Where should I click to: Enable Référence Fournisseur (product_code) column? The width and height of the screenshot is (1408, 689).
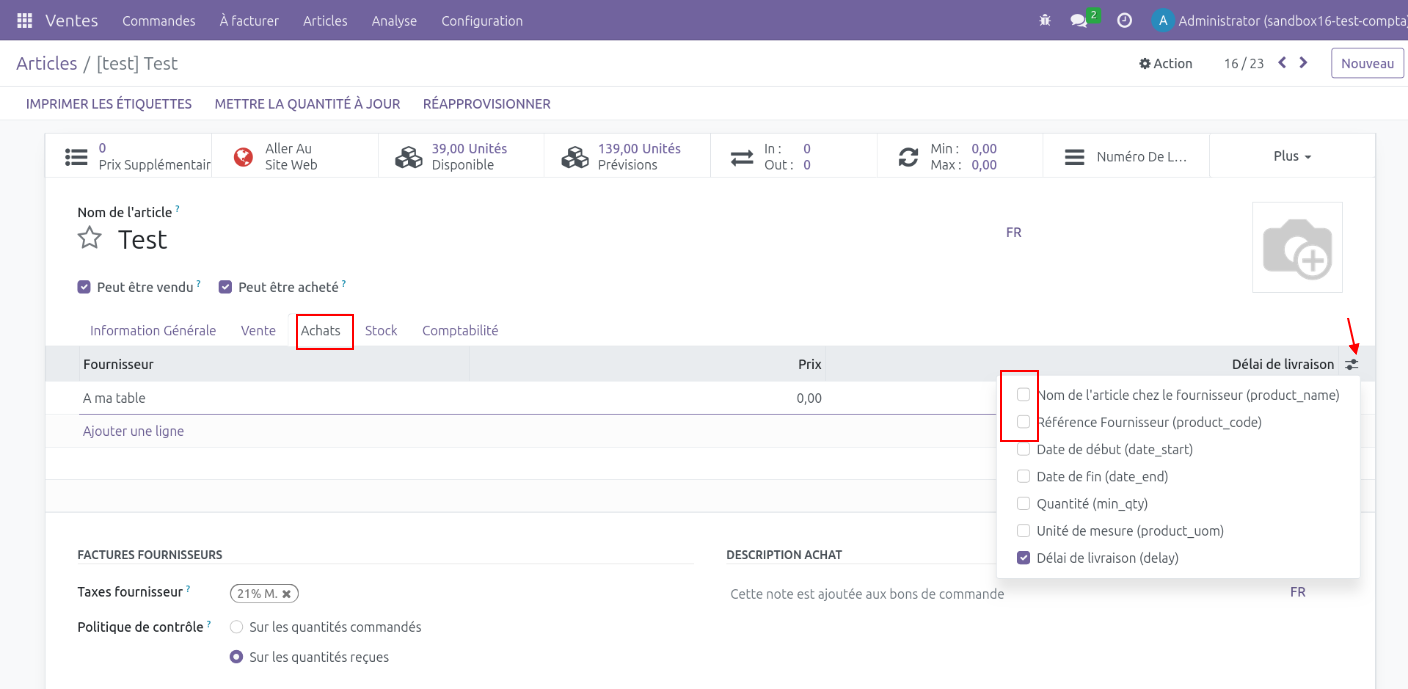coord(1023,422)
